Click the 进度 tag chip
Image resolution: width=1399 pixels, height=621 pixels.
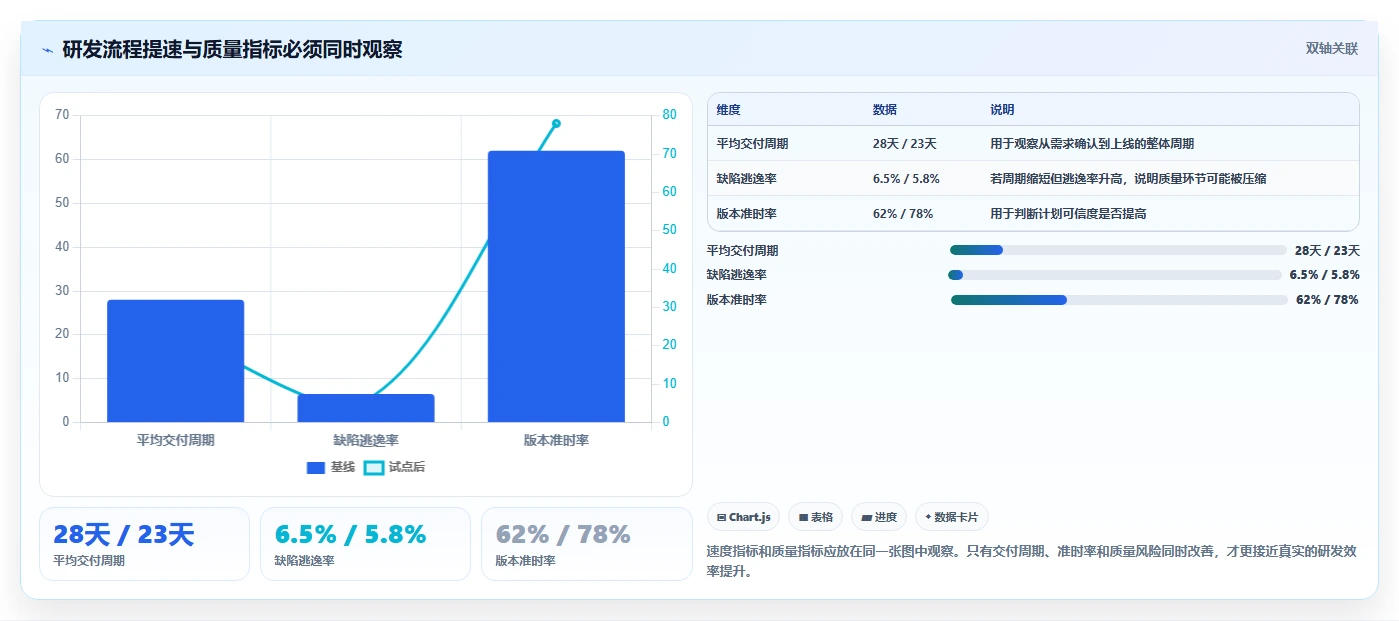point(879,517)
